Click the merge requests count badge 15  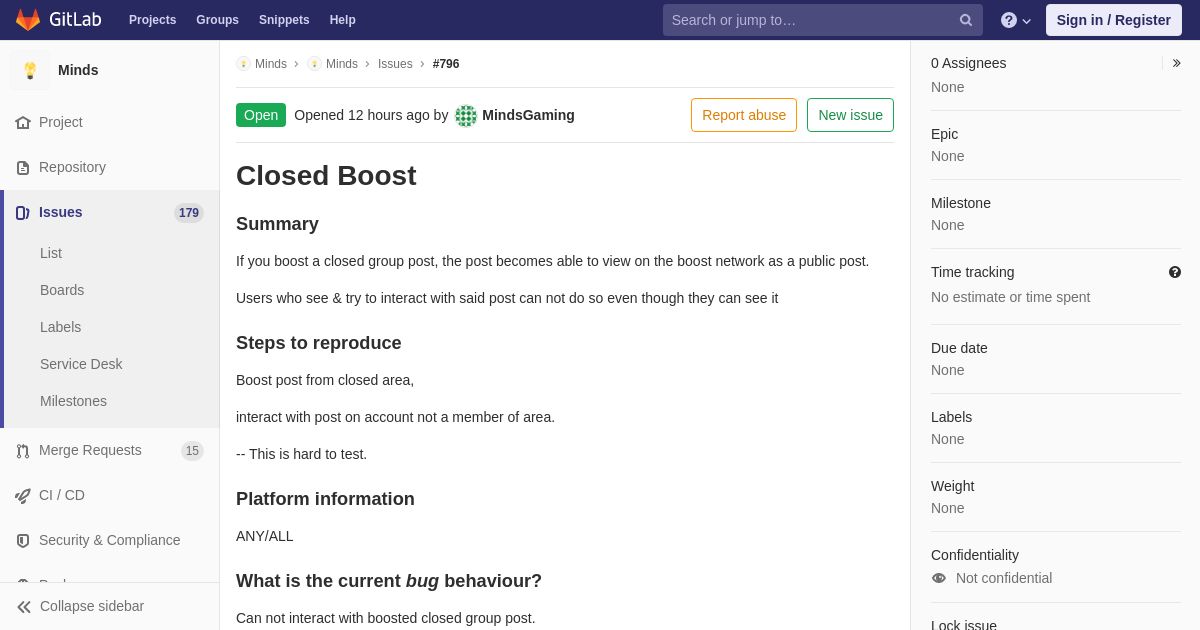point(192,451)
